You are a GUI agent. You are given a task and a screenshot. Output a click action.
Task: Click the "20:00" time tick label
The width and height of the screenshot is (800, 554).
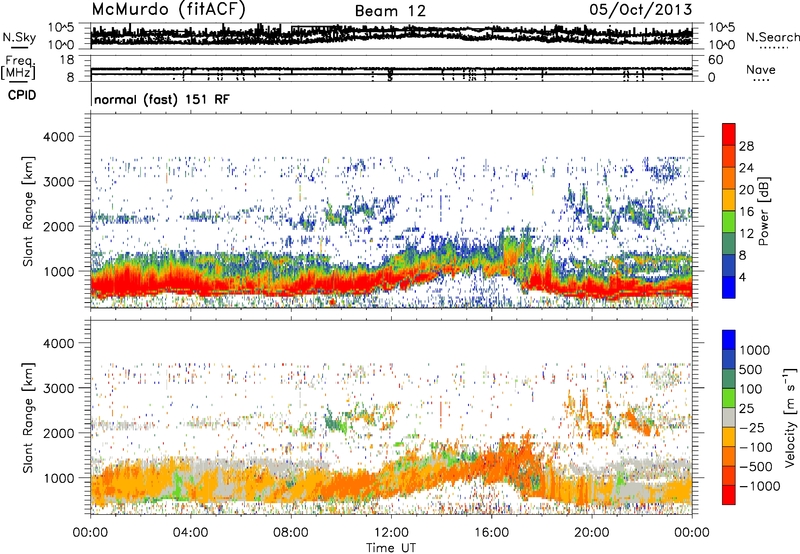tap(591, 533)
